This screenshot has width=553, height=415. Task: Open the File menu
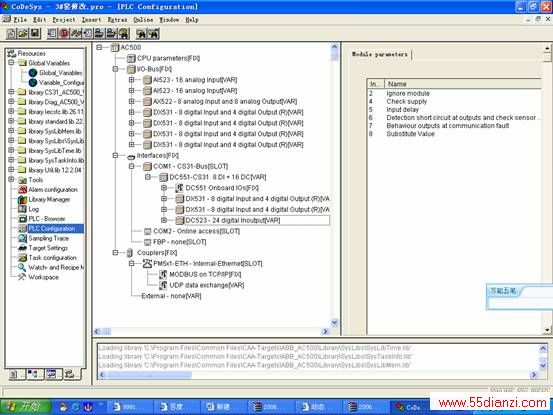click(20, 20)
